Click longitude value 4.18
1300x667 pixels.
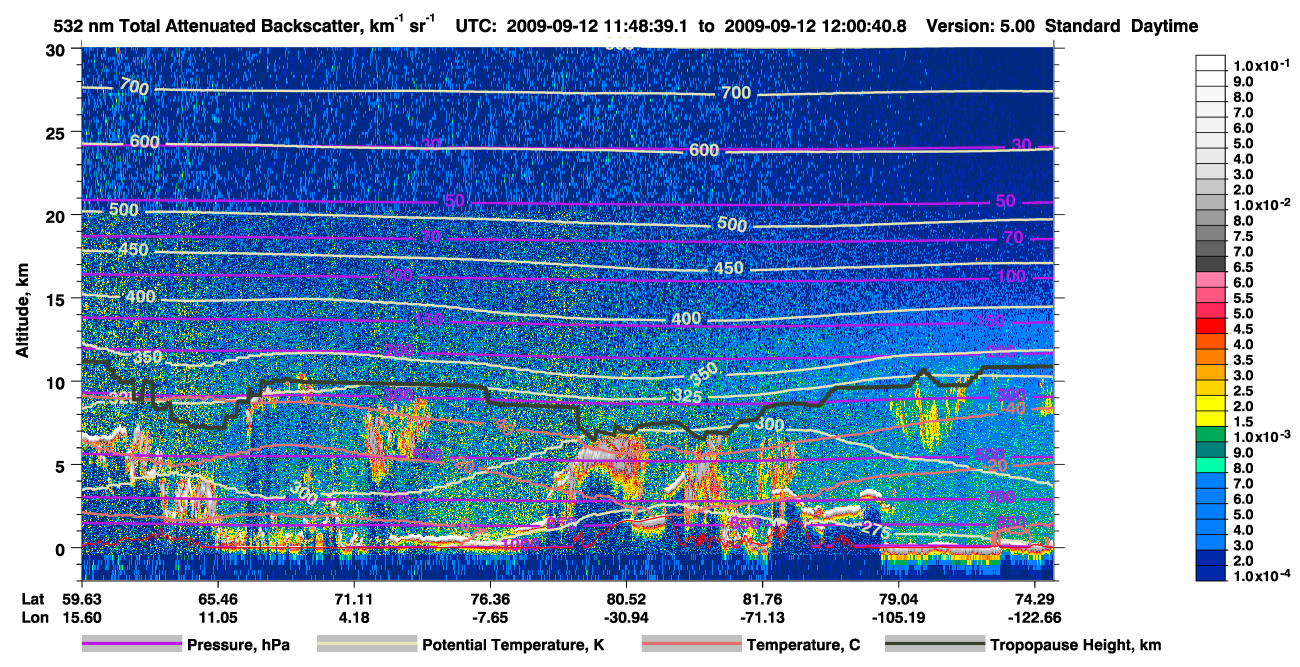[x=353, y=618]
